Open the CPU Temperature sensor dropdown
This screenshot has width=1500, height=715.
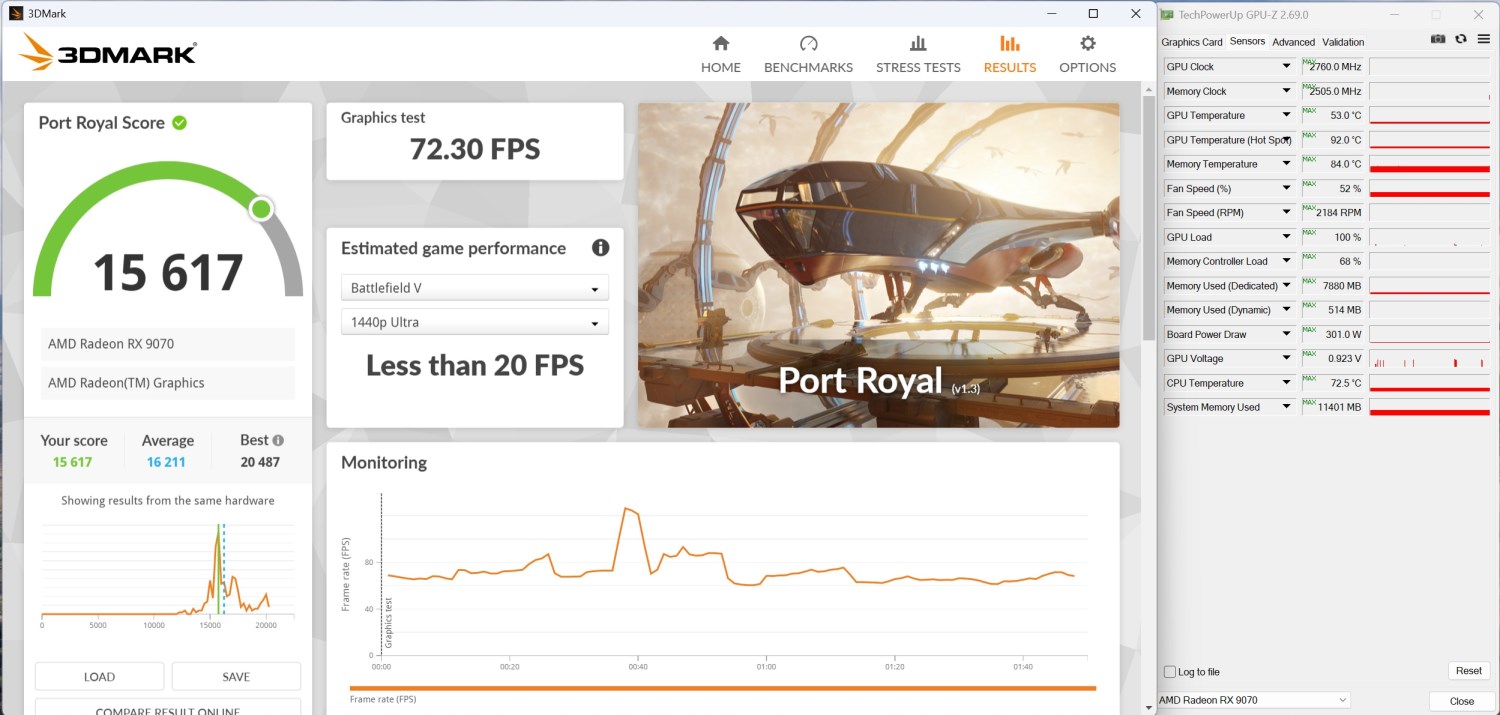pos(1287,383)
